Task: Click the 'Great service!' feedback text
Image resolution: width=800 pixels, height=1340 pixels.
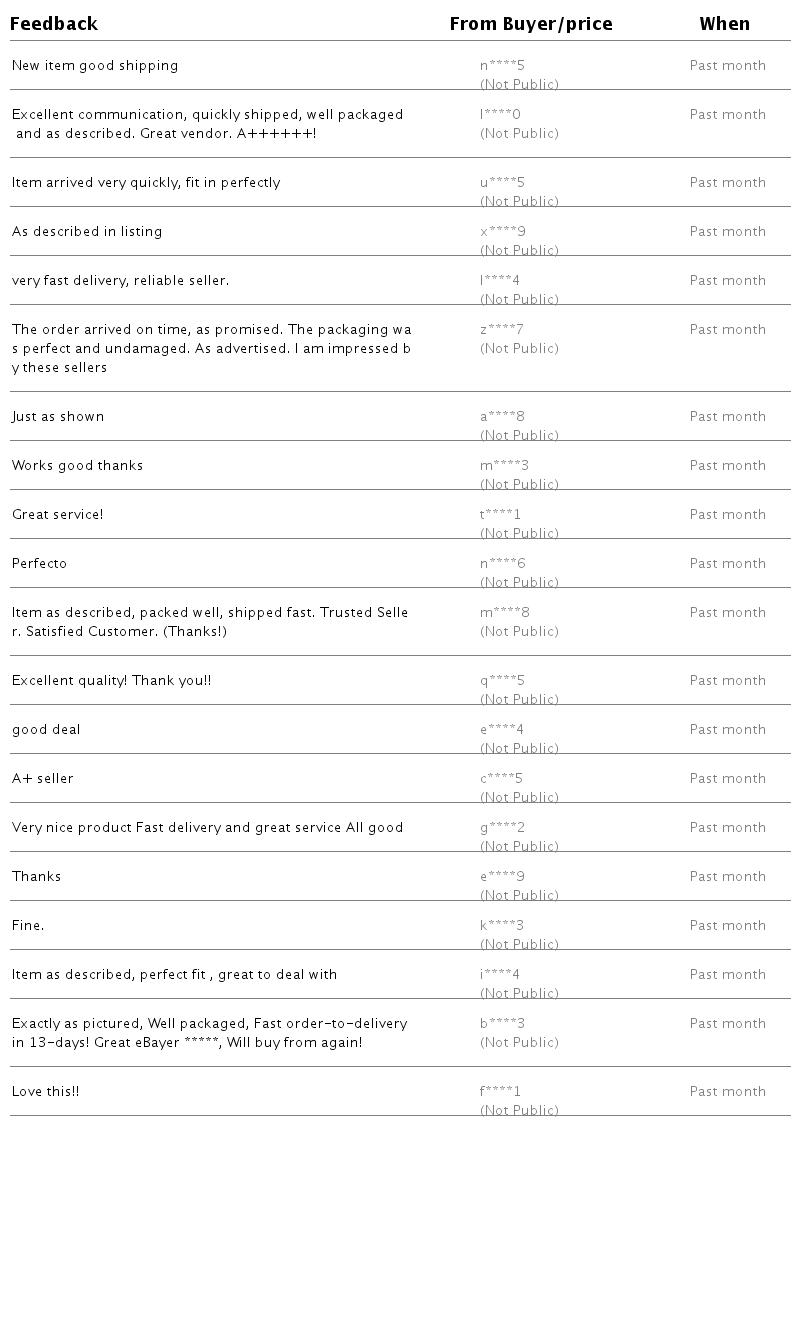Action: (x=58, y=515)
